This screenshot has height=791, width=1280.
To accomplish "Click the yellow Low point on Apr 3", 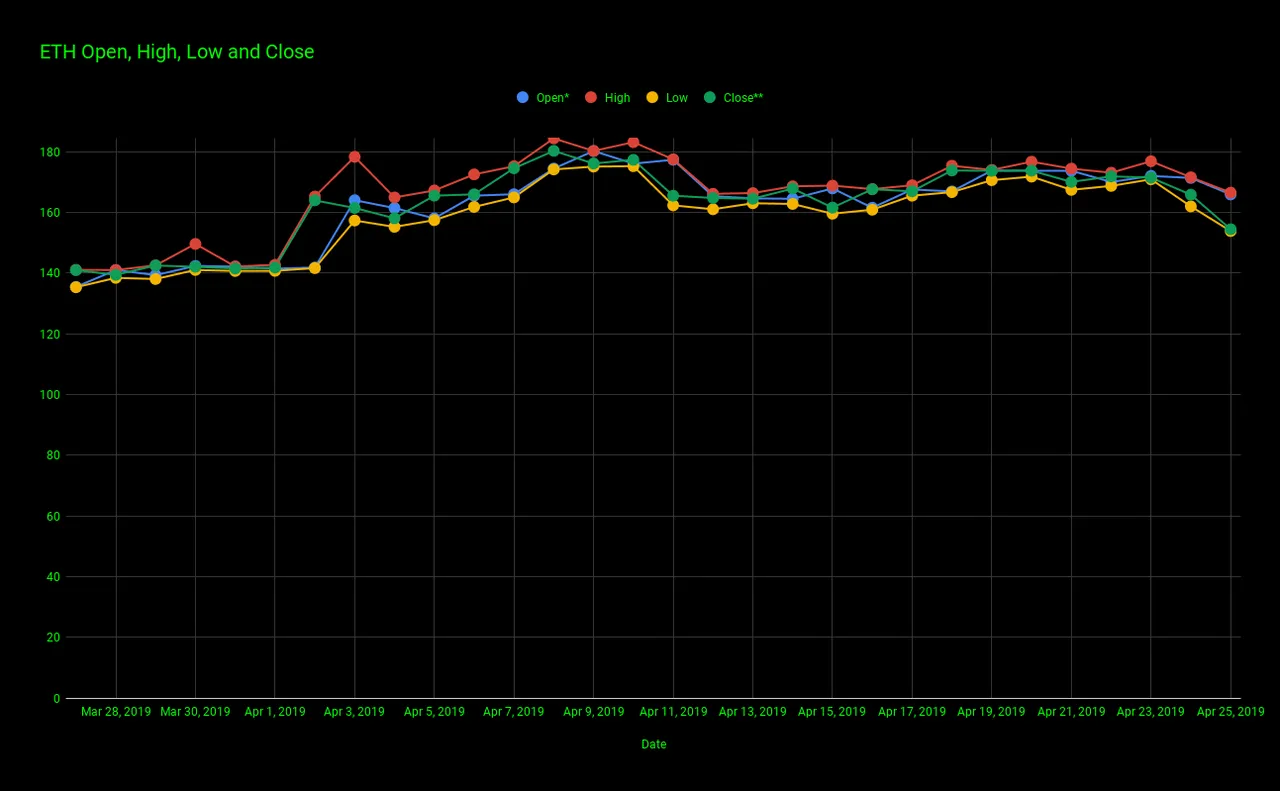I will pos(354,220).
